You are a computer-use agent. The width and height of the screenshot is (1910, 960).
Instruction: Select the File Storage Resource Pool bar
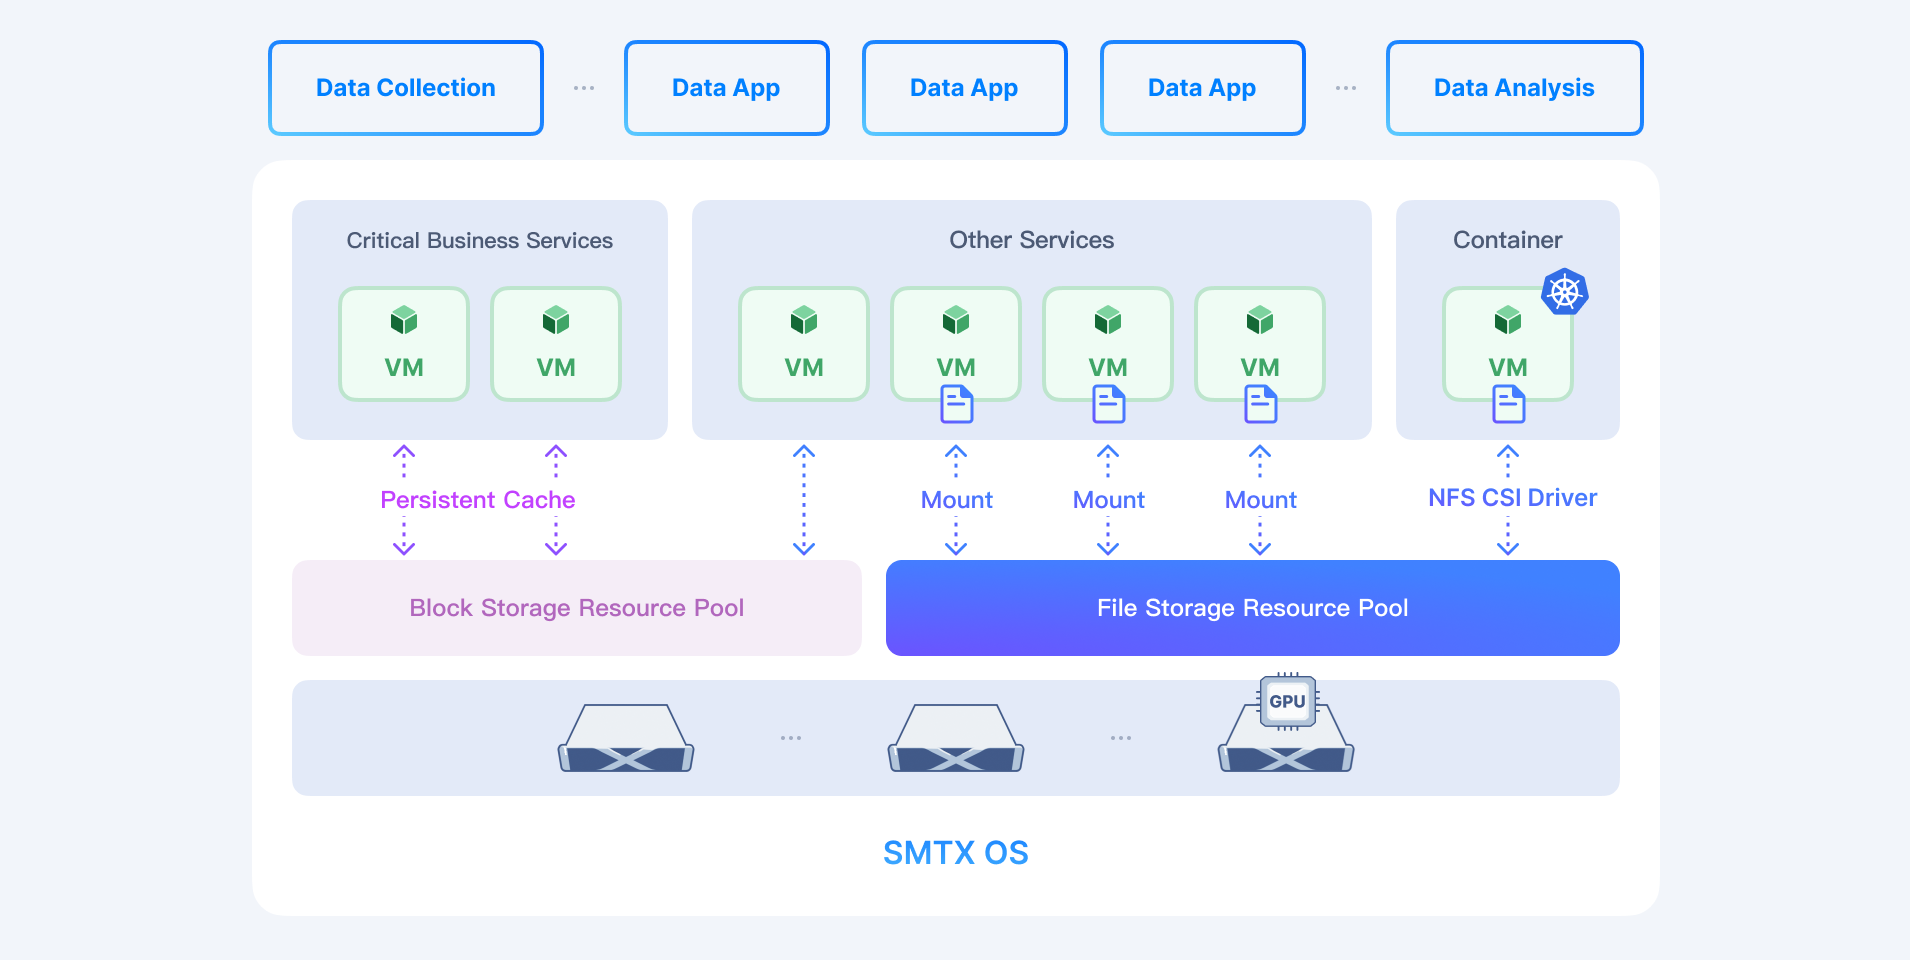coord(1252,608)
